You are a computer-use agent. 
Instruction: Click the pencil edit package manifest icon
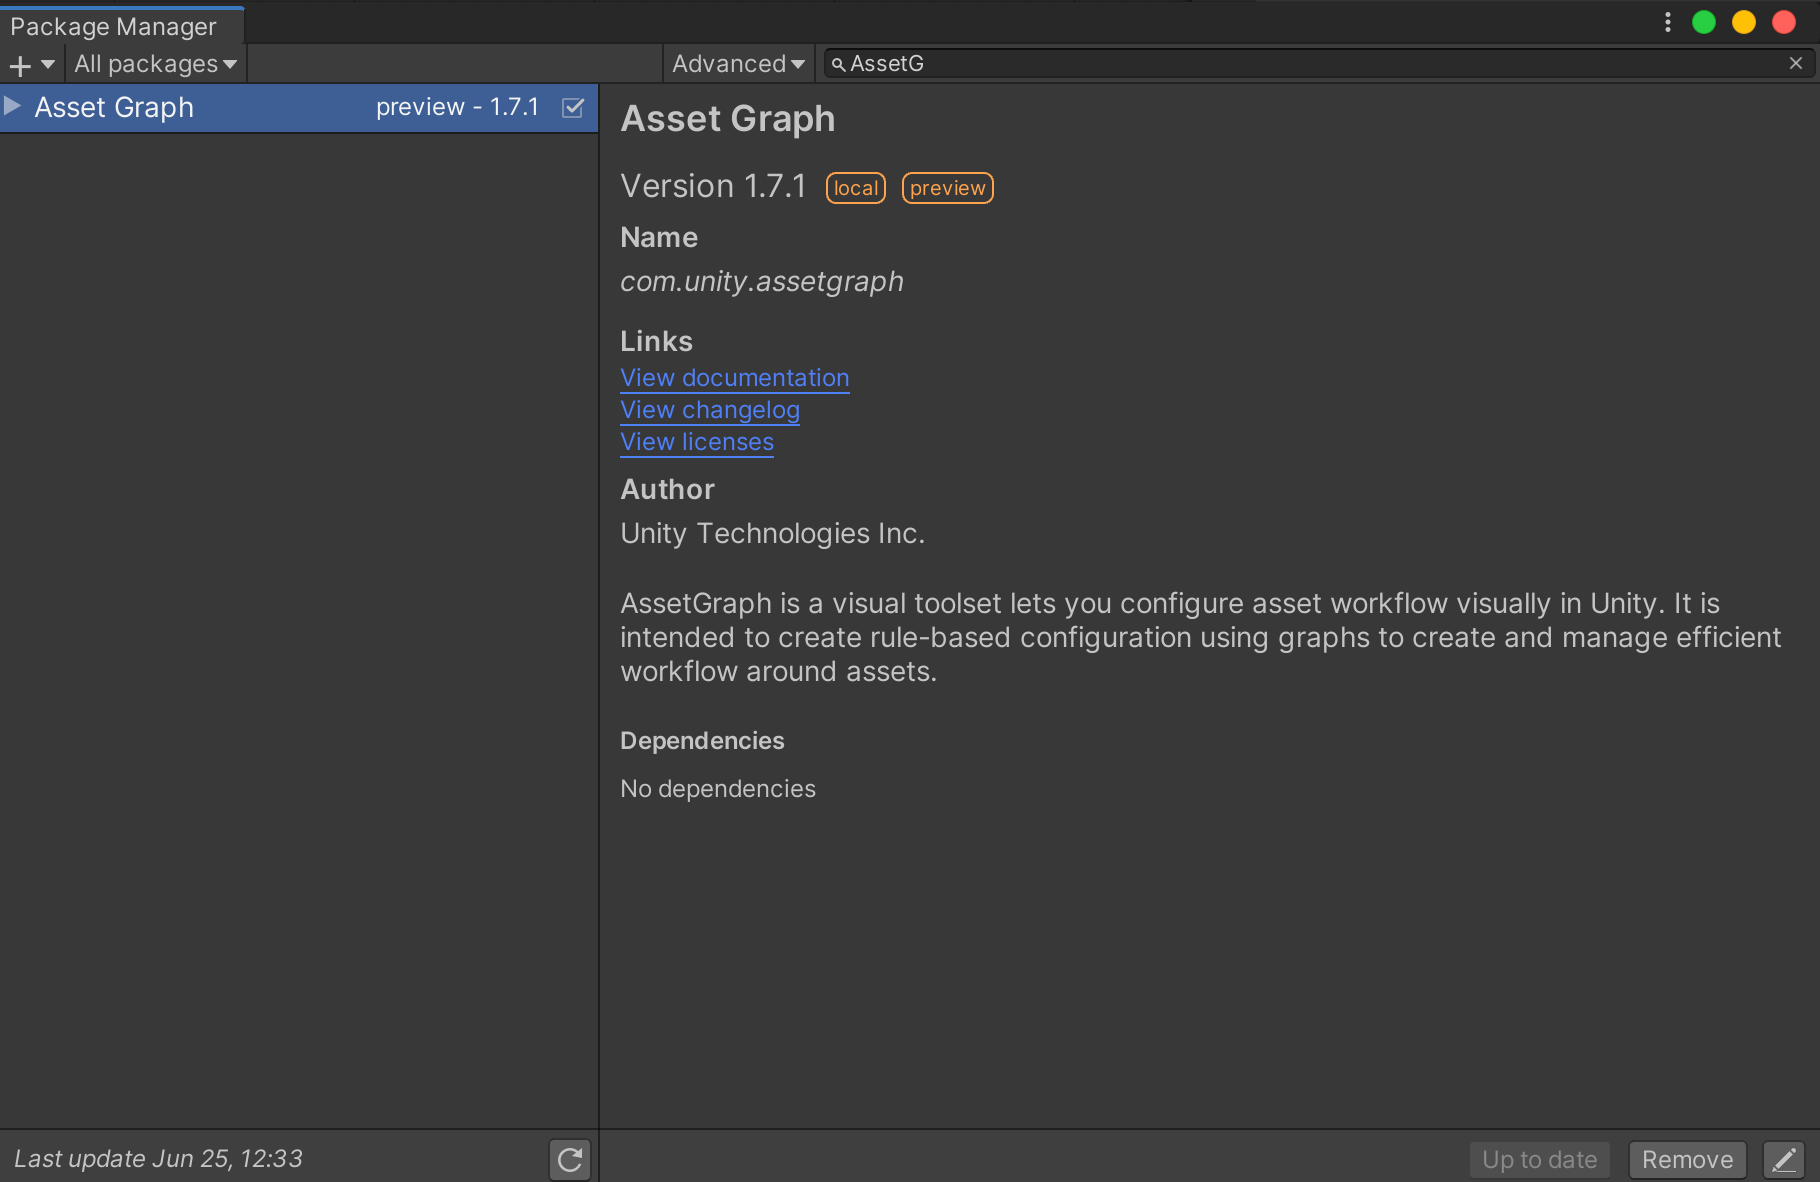1784,1160
